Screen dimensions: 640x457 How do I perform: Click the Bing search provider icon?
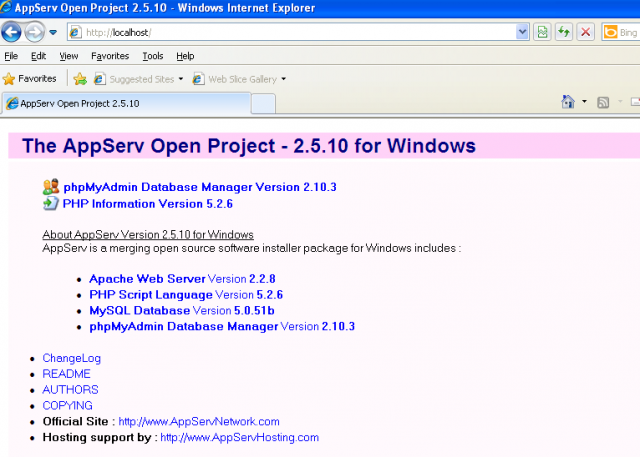coord(611,32)
